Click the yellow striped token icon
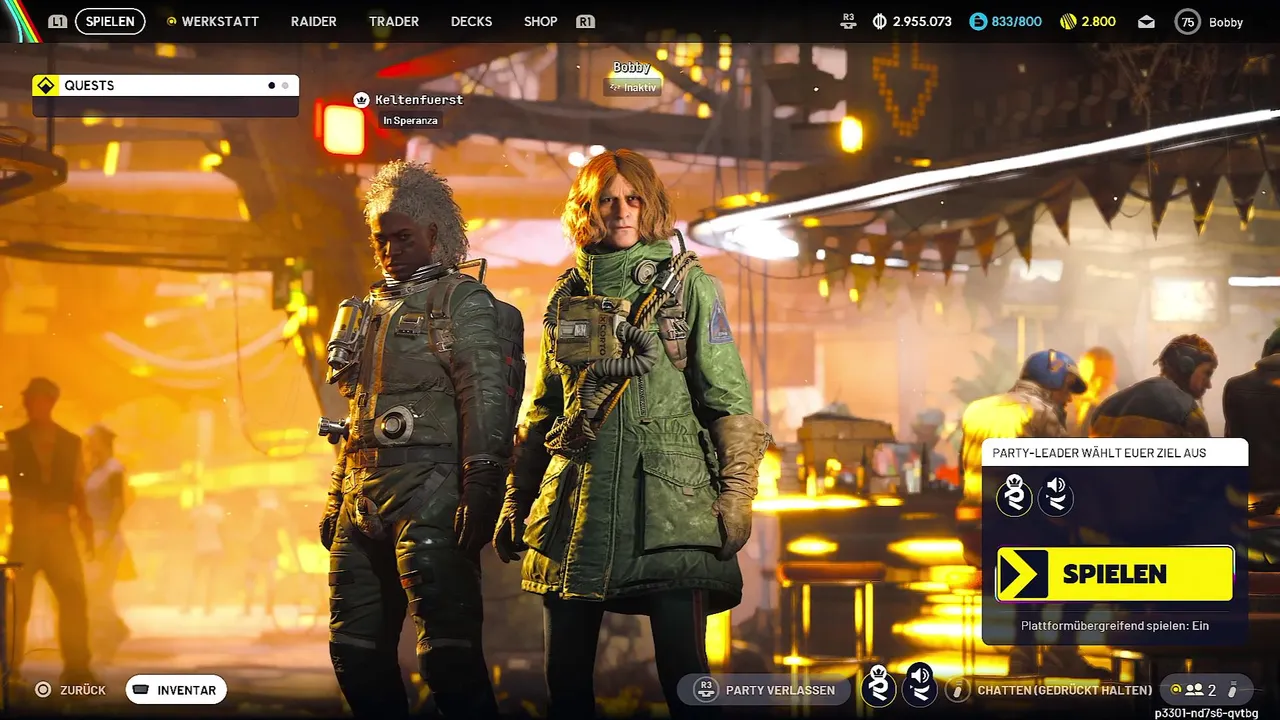 [1068, 21]
